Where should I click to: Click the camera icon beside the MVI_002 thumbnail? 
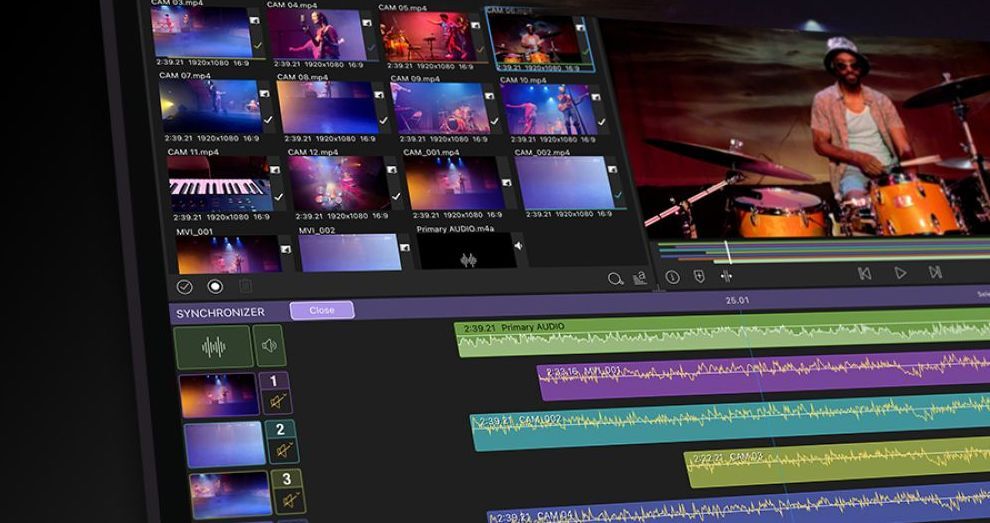point(405,247)
